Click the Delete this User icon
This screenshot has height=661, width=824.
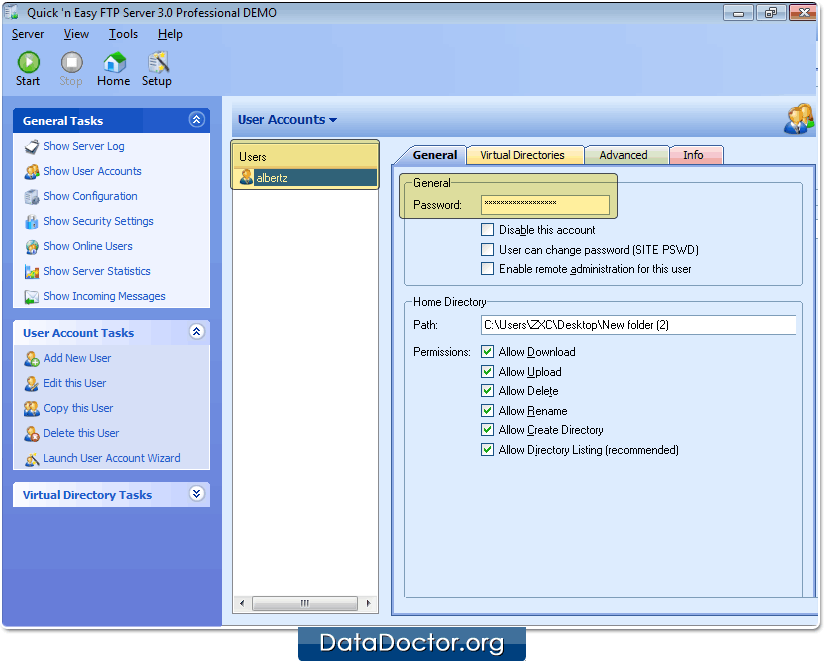[32, 434]
